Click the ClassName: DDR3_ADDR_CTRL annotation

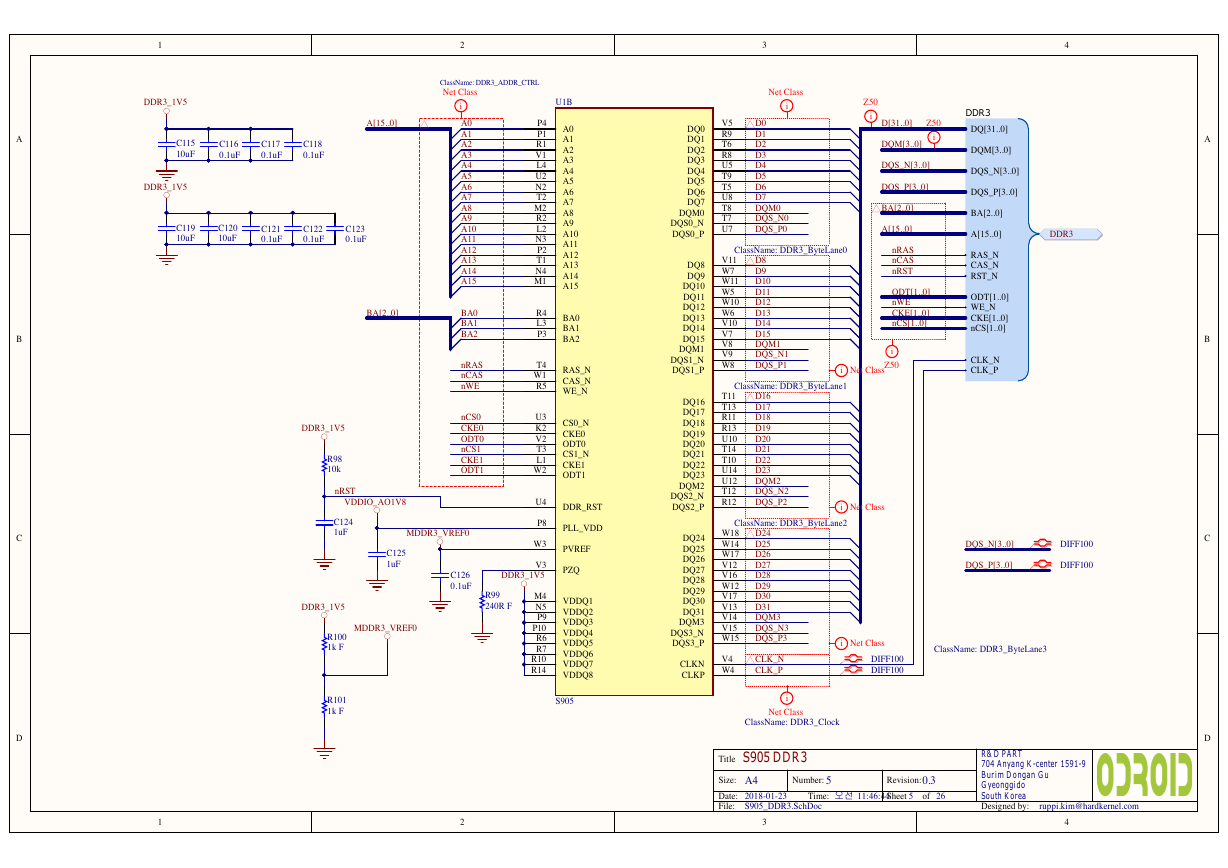490,82
